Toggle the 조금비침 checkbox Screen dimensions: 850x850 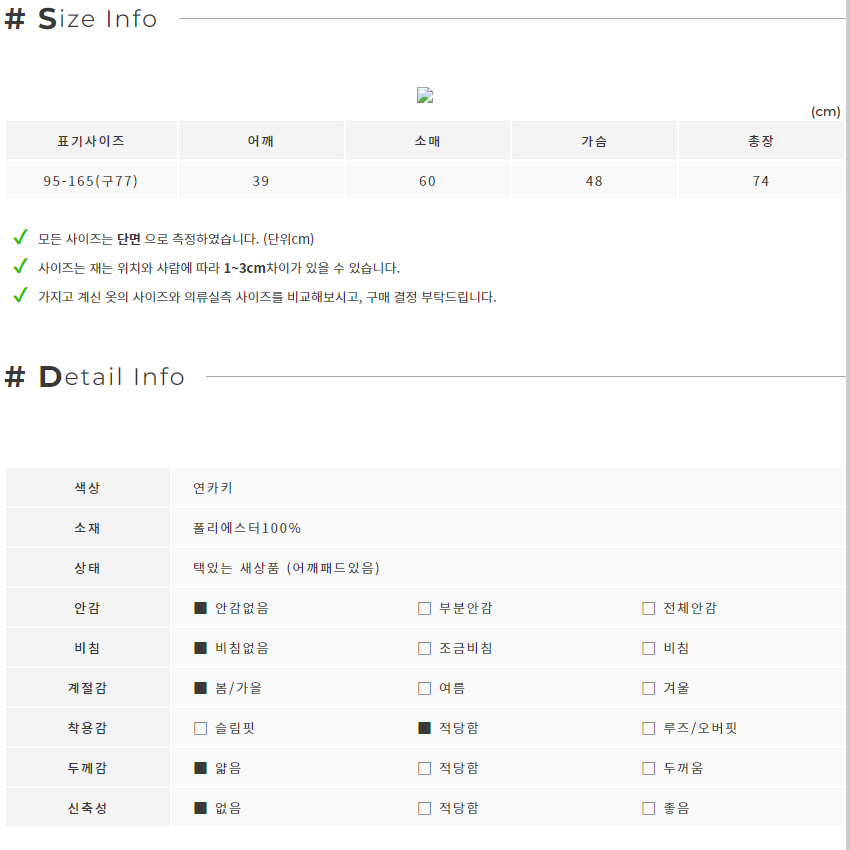tap(424, 648)
